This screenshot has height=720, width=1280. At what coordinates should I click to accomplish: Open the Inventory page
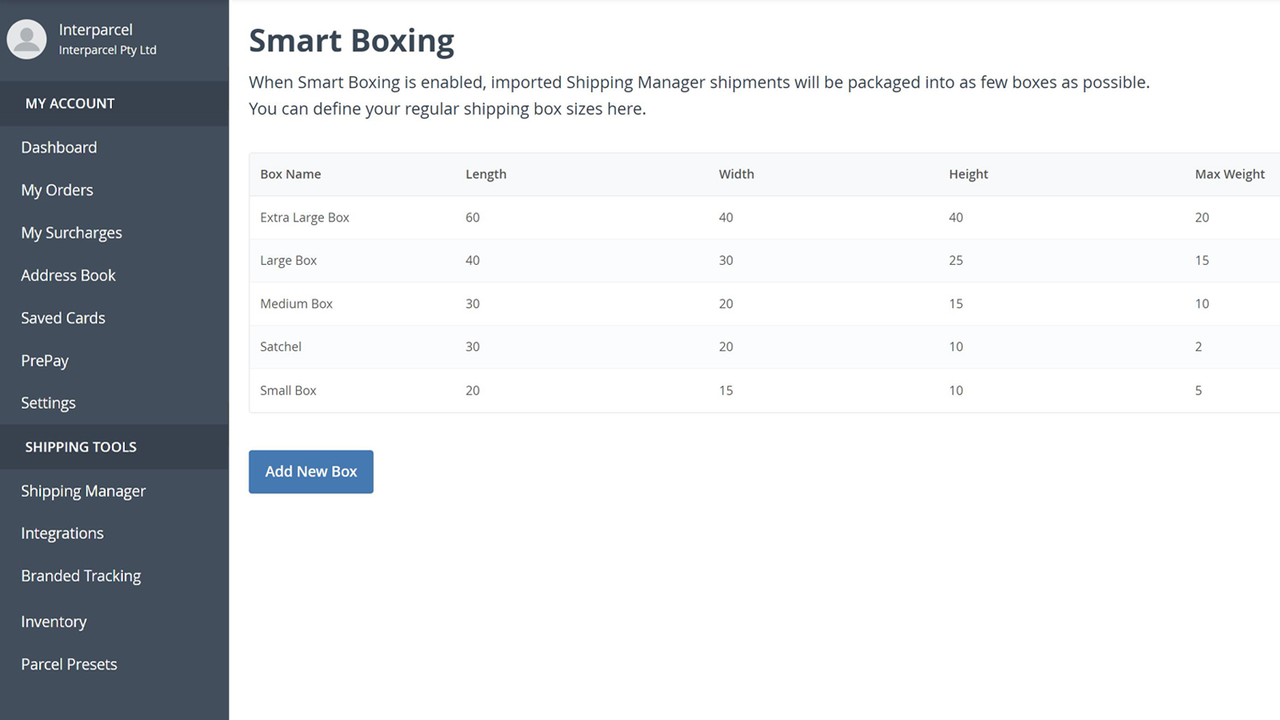coord(53,621)
